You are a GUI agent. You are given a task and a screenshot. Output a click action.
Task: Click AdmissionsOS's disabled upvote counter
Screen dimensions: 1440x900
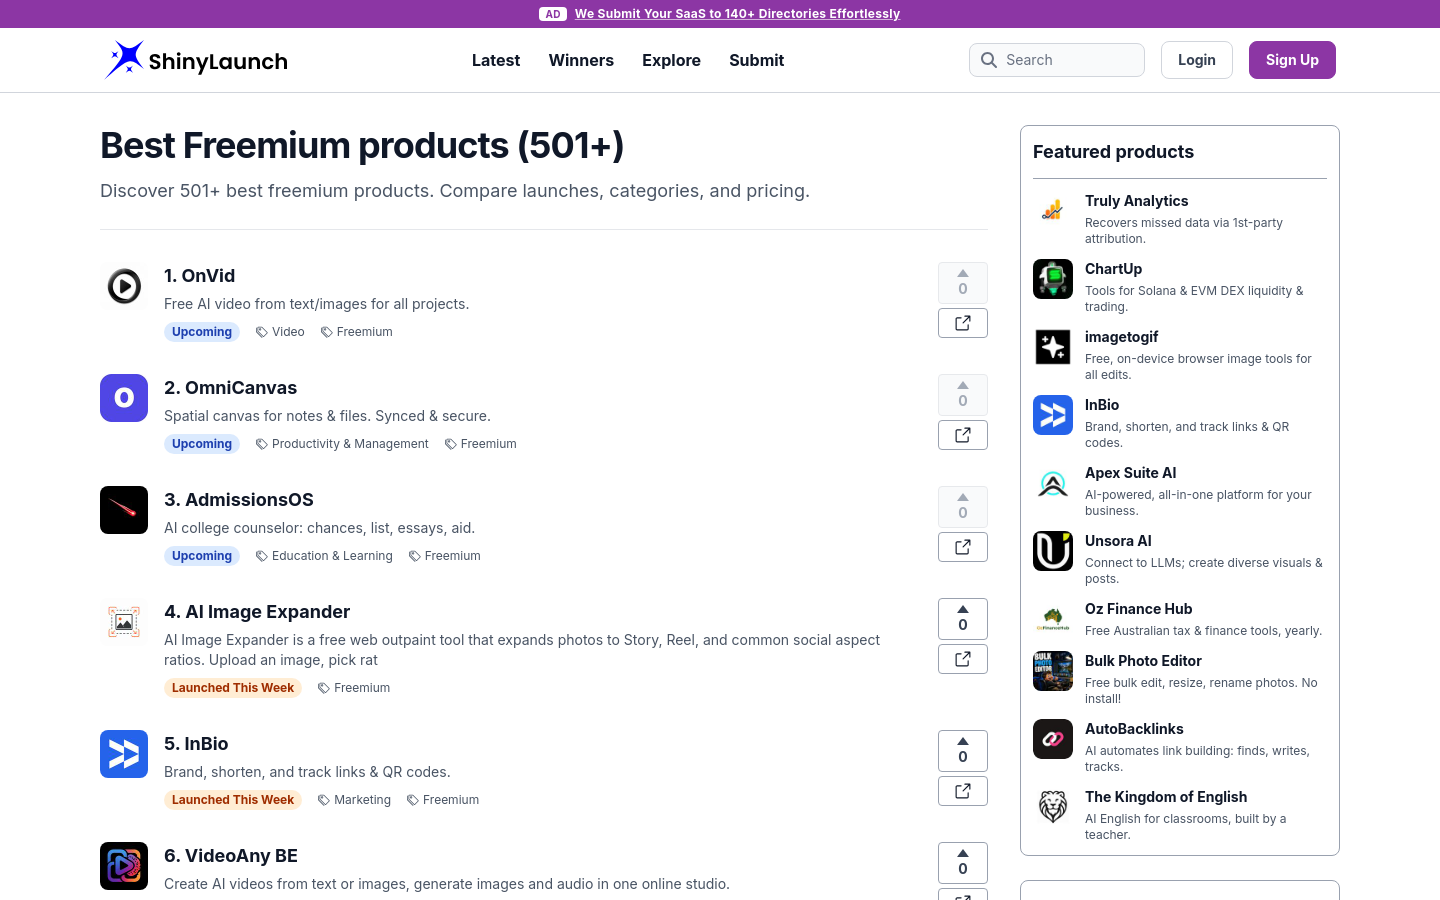963,507
